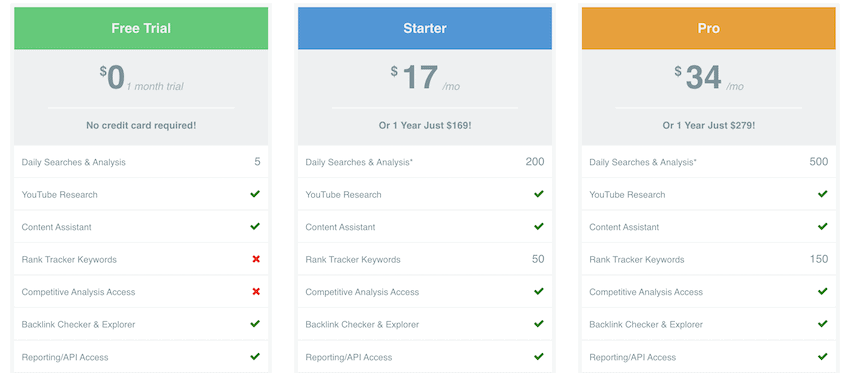Click the Pro $34 /mo price
The image size is (850, 373).
pos(709,78)
